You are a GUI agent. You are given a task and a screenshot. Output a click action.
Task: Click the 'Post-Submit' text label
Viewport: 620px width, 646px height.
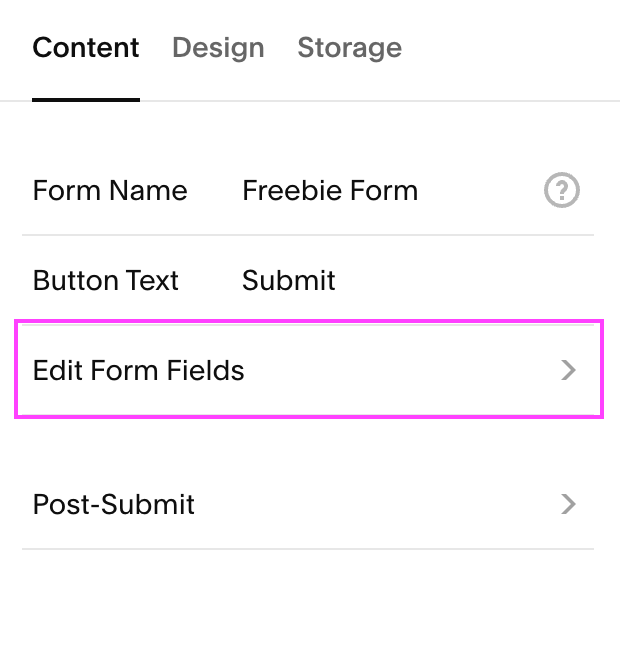point(114,504)
